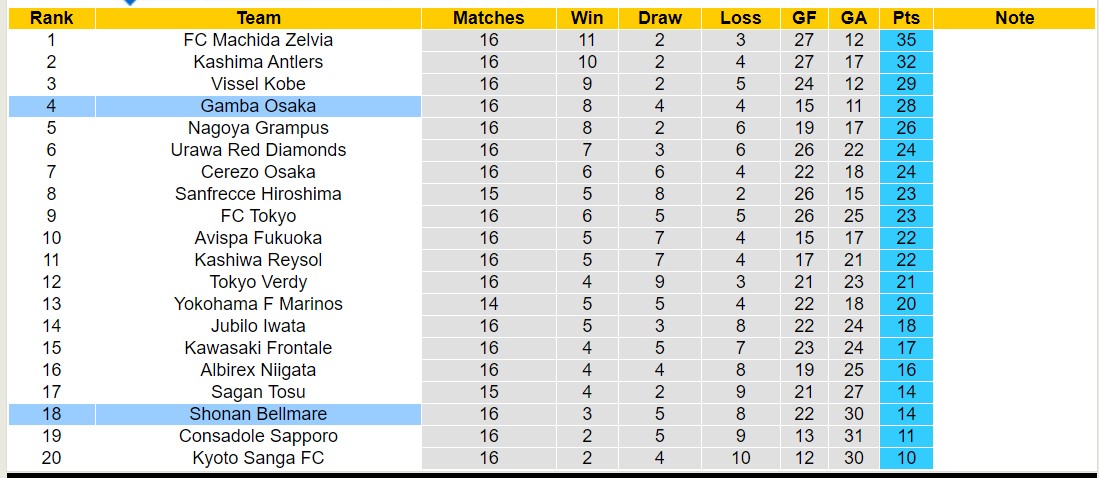This screenshot has height=478, width=1099.
Task: Click highlighted rank 4 cell
Action: pos(51,106)
